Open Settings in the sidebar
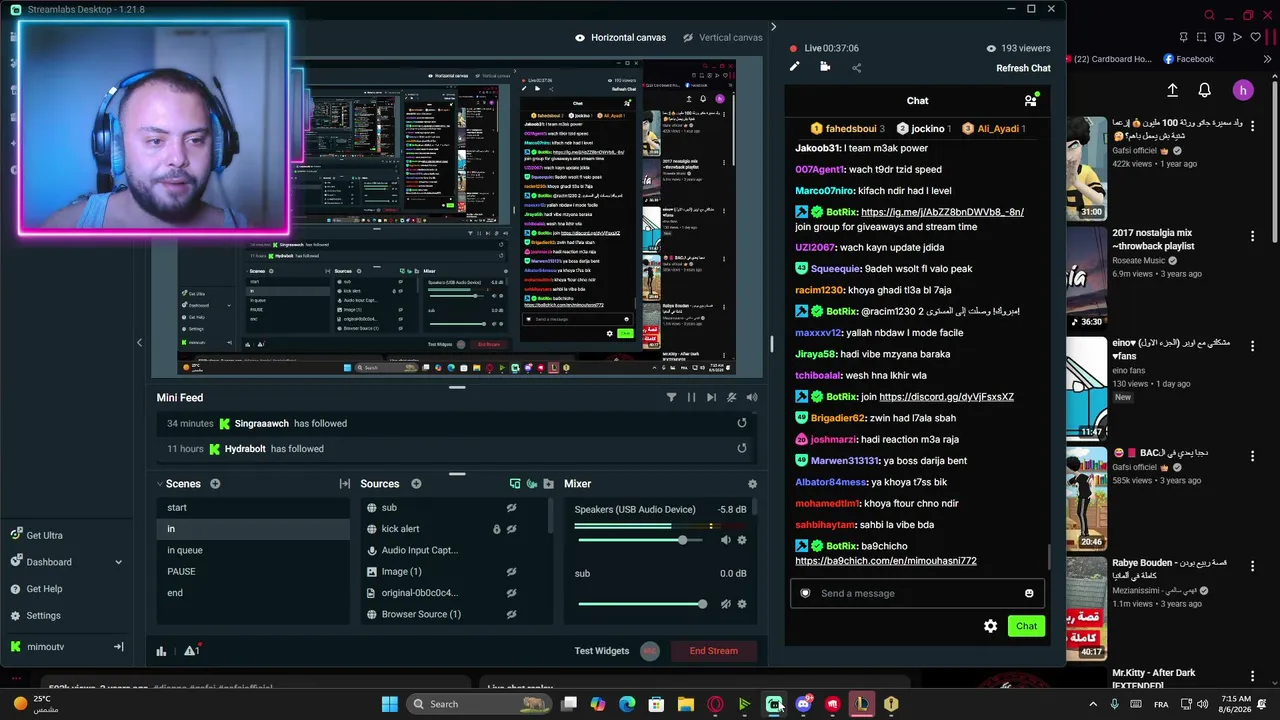Viewport: 1280px width, 720px height. click(x=43, y=616)
